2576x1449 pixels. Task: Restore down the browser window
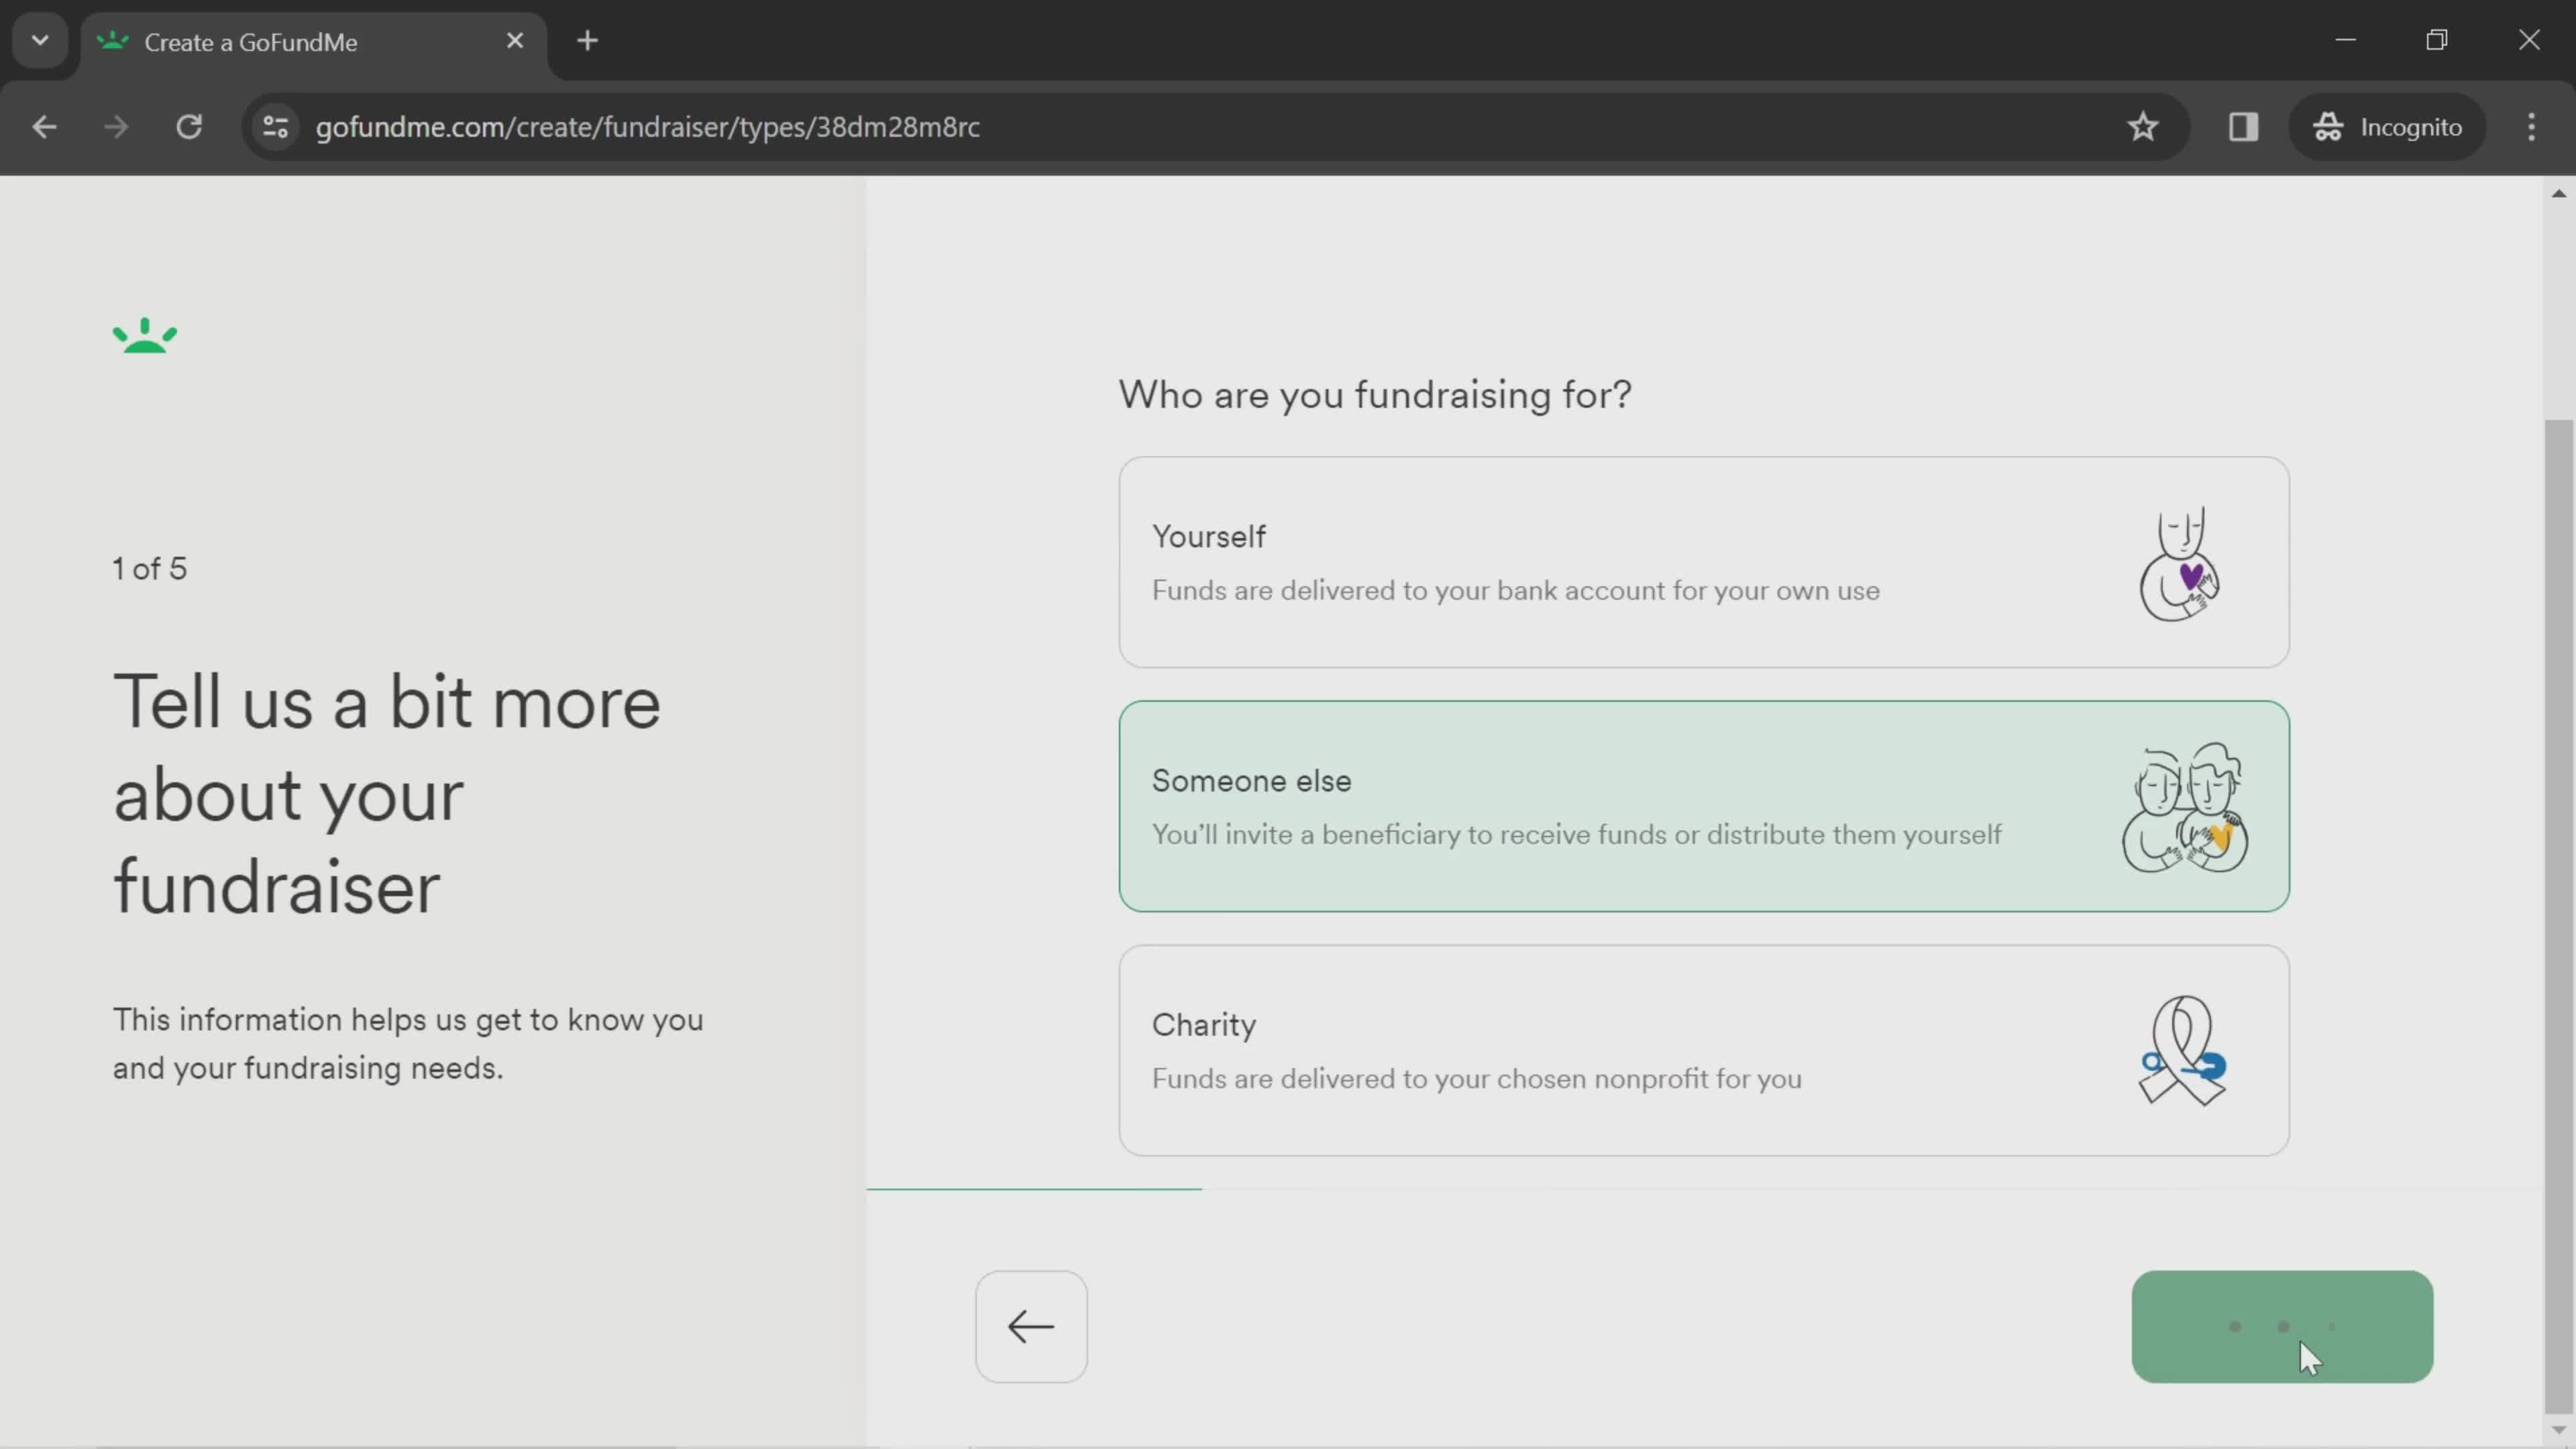click(x=2437, y=40)
